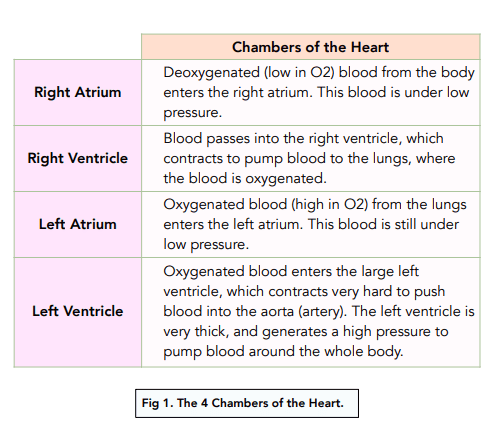Image resolution: width=496 pixels, height=429 pixels.
Task: Select the Left Atrium row label
Action: pos(78,224)
